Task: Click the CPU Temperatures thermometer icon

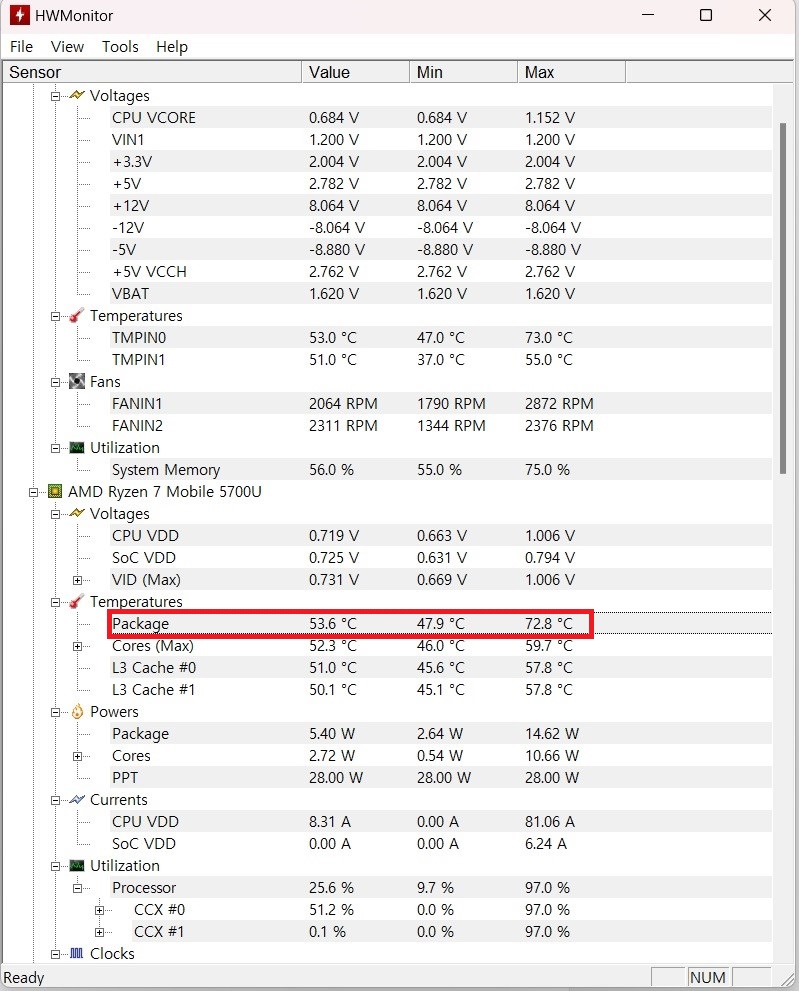Action: 76,601
